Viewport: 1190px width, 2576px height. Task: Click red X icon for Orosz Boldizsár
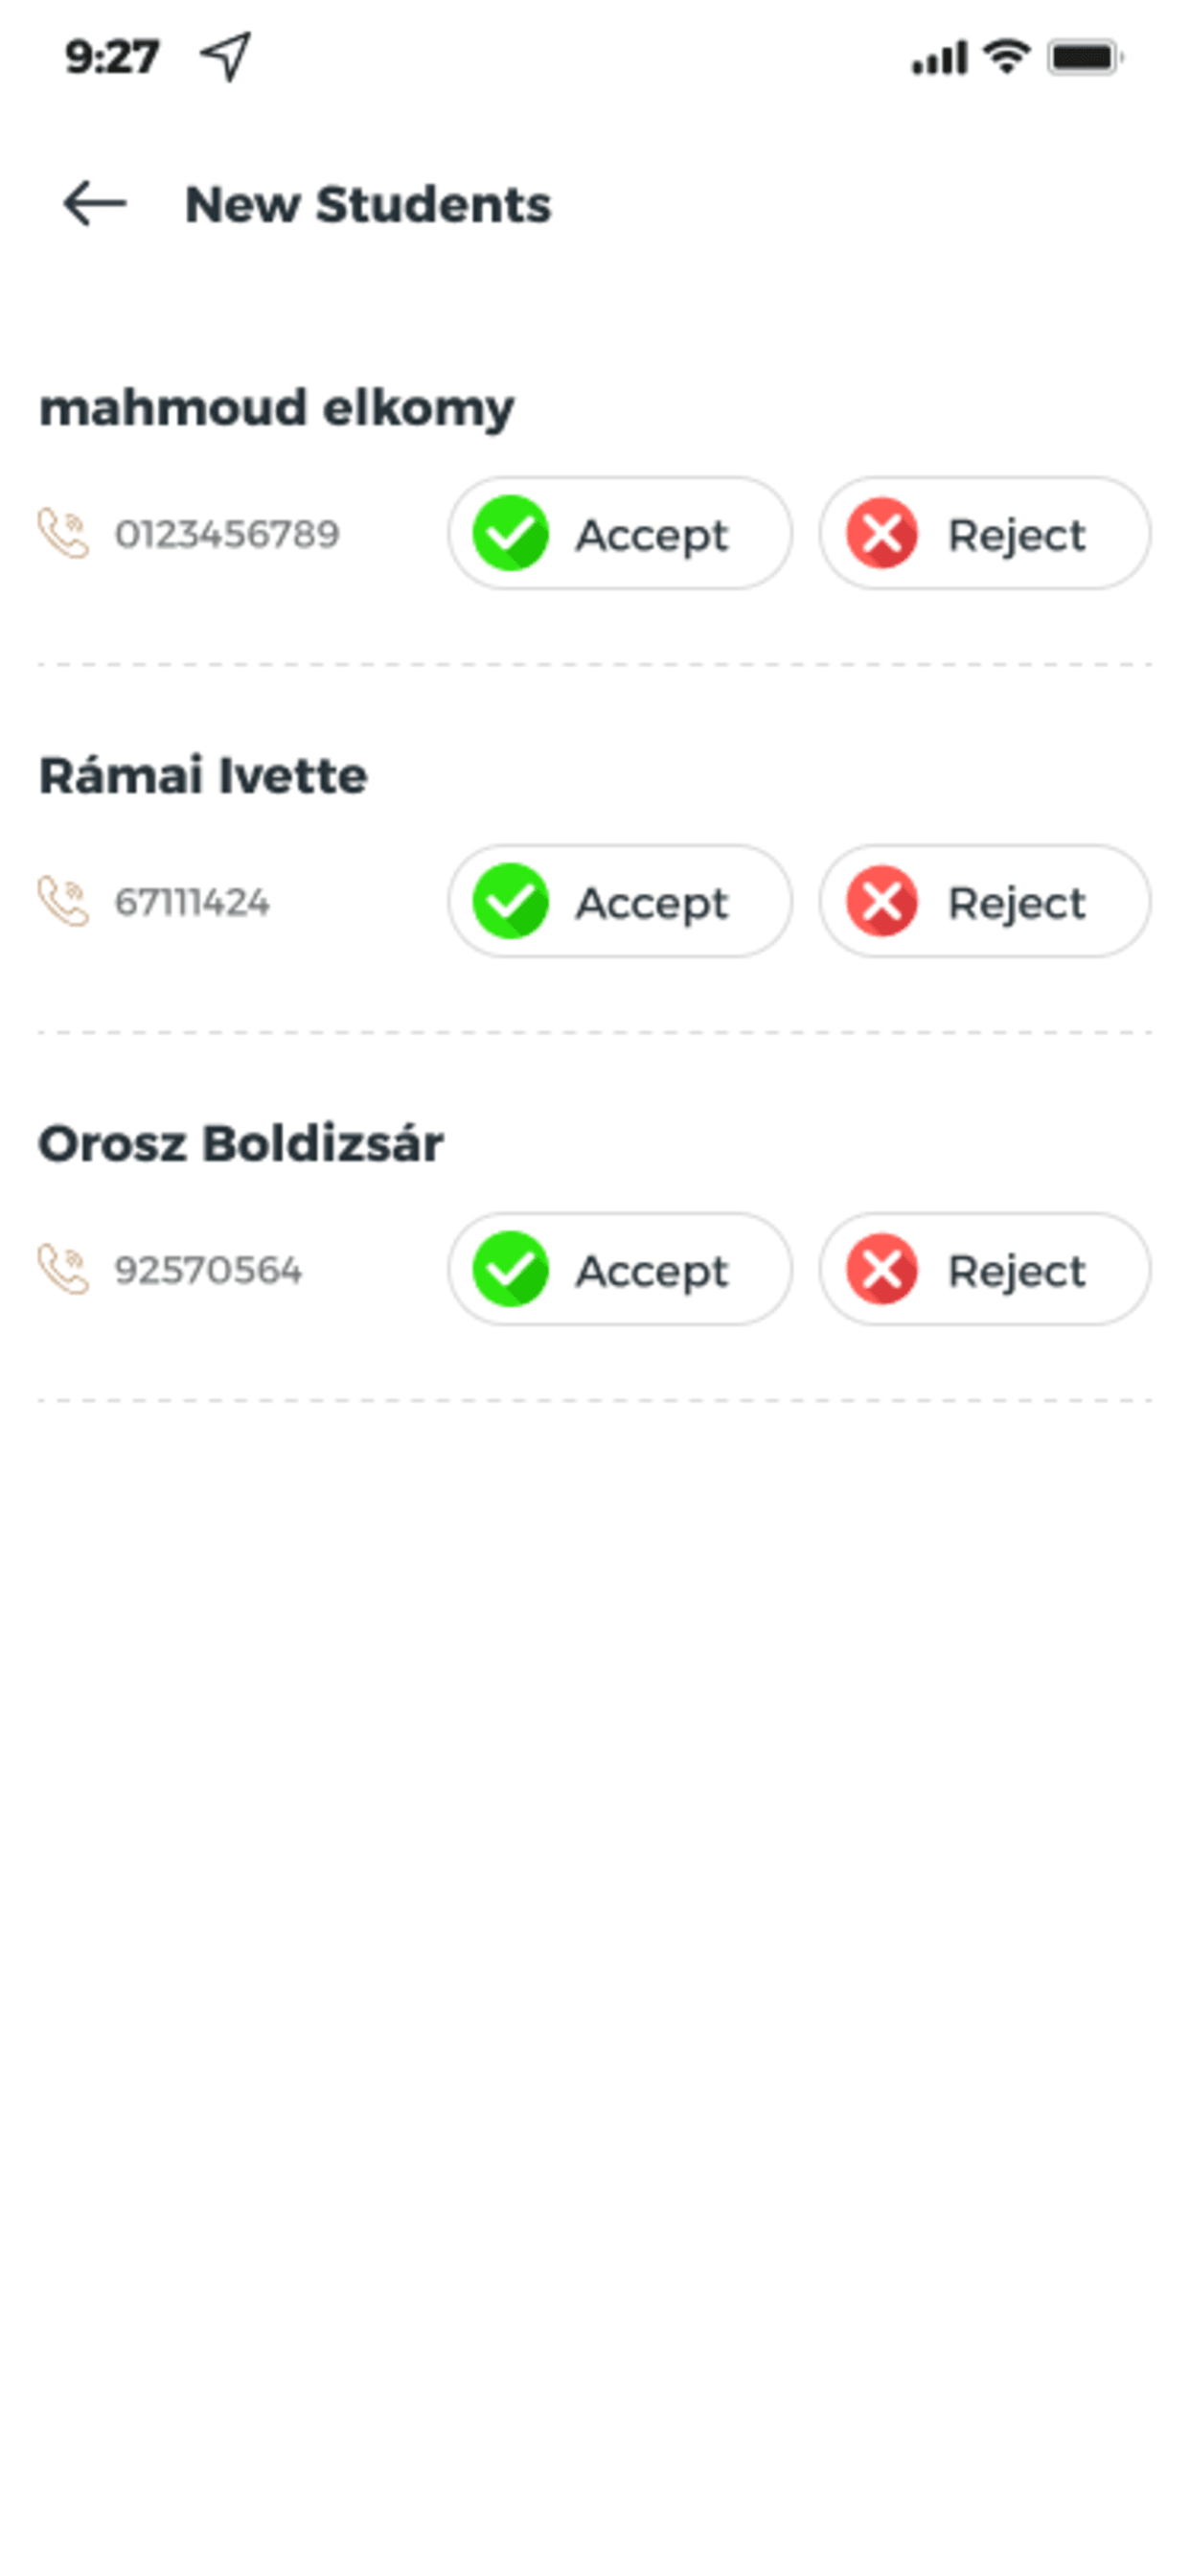pyautogui.click(x=882, y=1269)
